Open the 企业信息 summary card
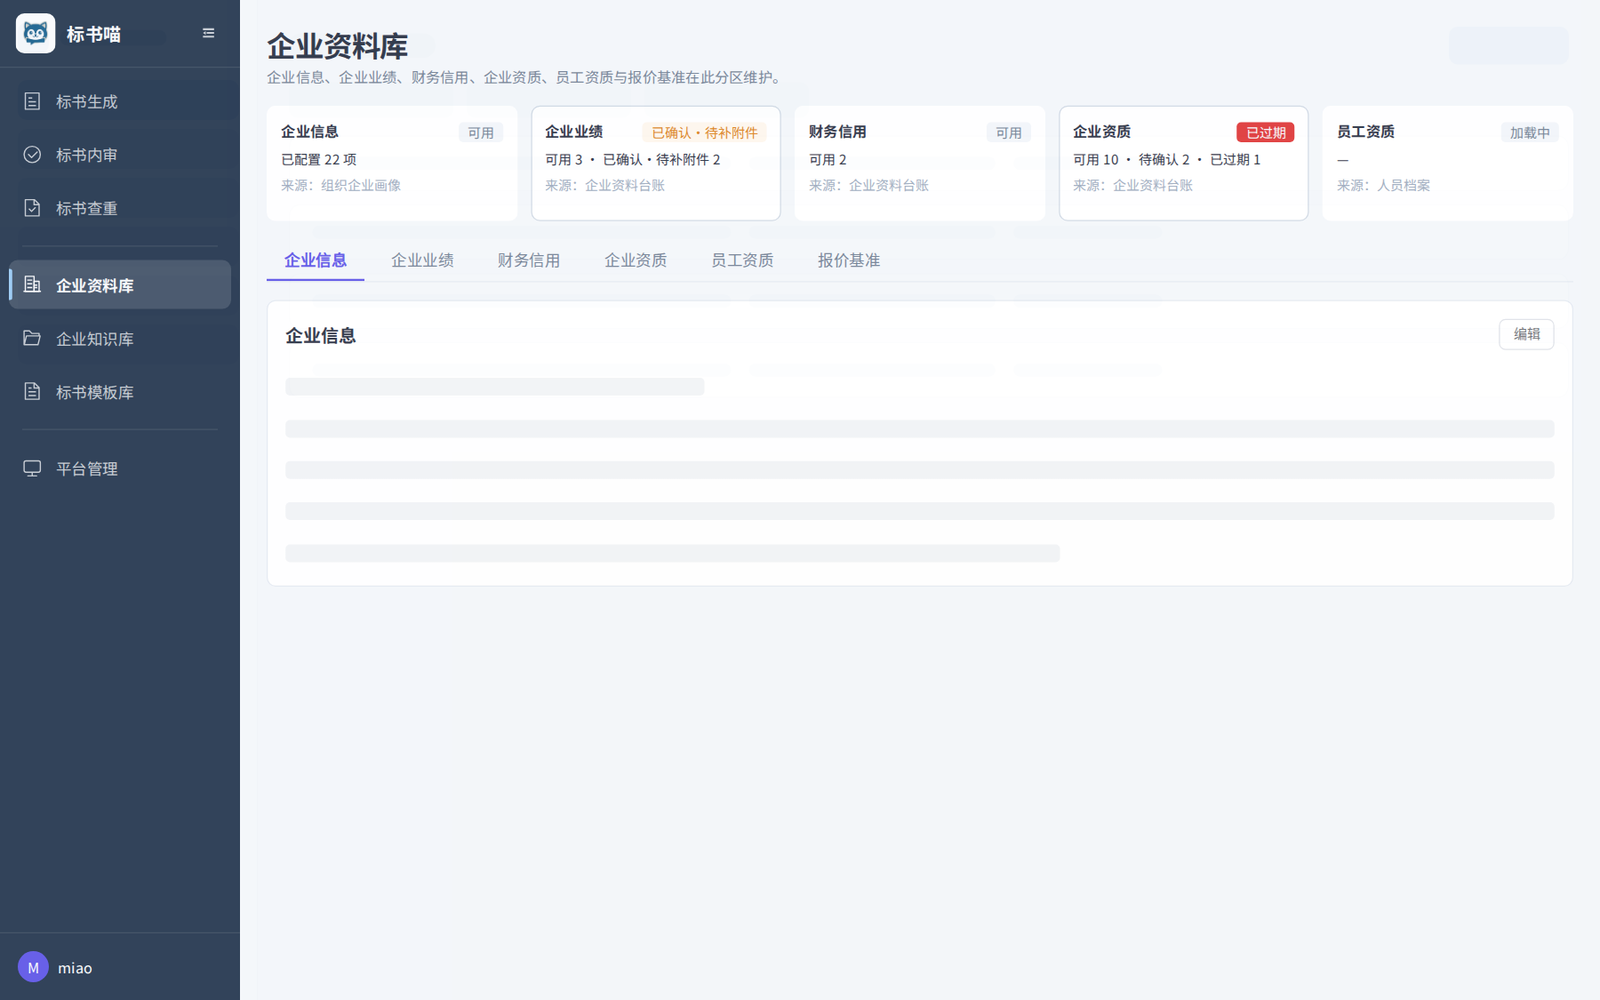Viewport: 1600px width, 1000px height. pyautogui.click(x=392, y=163)
